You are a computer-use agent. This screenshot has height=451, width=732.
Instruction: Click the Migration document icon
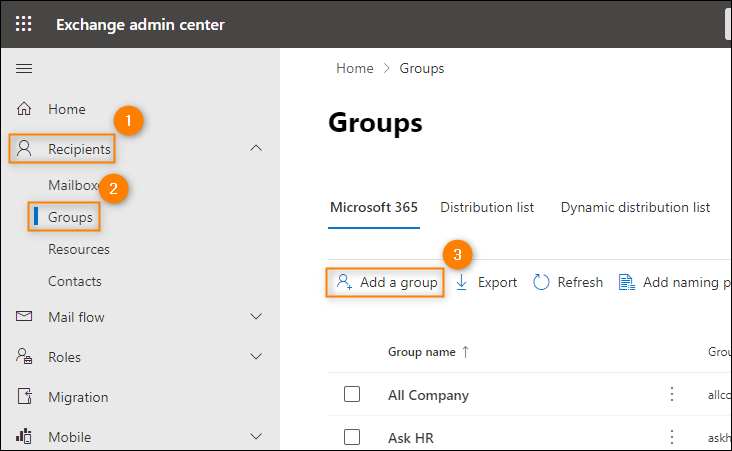[x=25, y=396]
